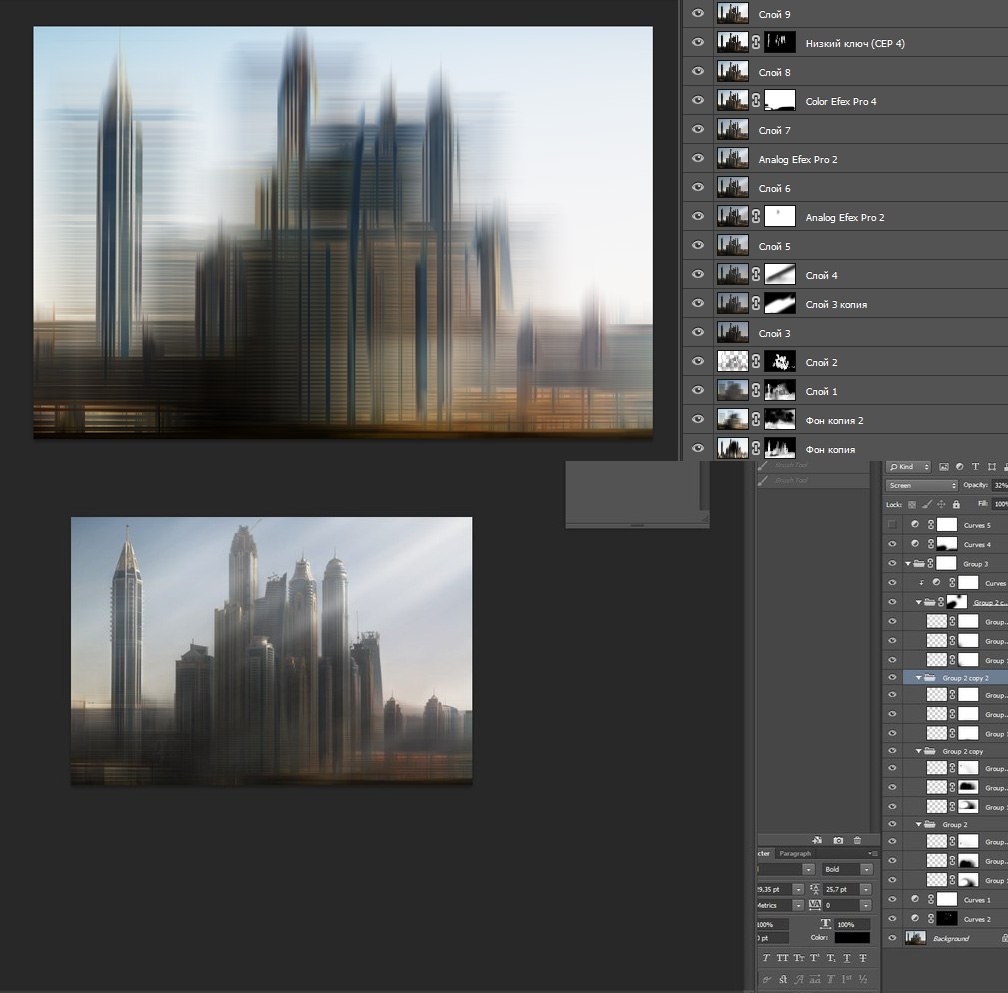Viewport: 1008px width, 993px height.
Task: Open the Screen blend mode dropdown
Action: click(x=922, y=485)
